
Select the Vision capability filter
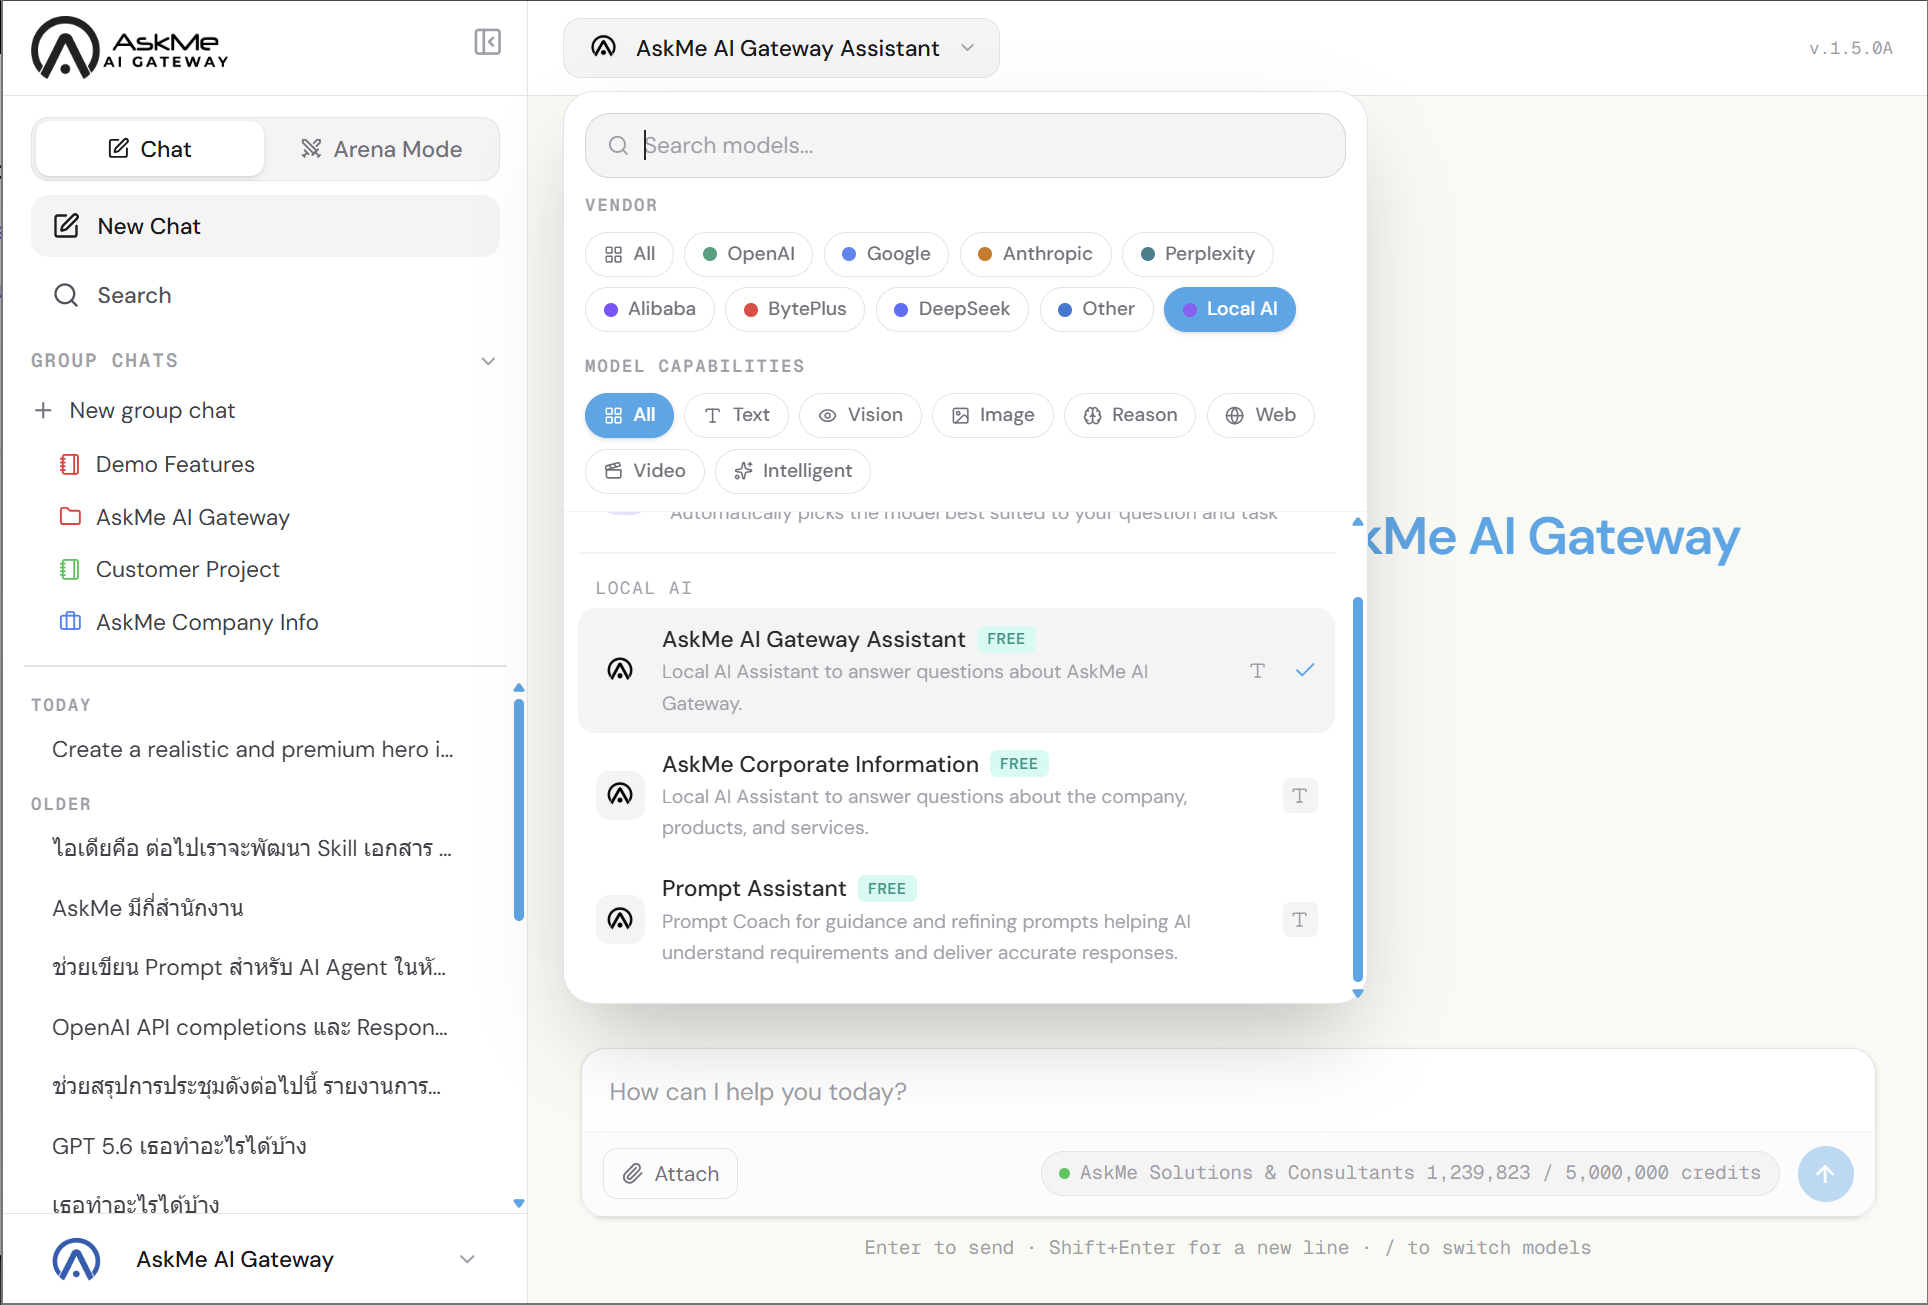tap(860, 415)
